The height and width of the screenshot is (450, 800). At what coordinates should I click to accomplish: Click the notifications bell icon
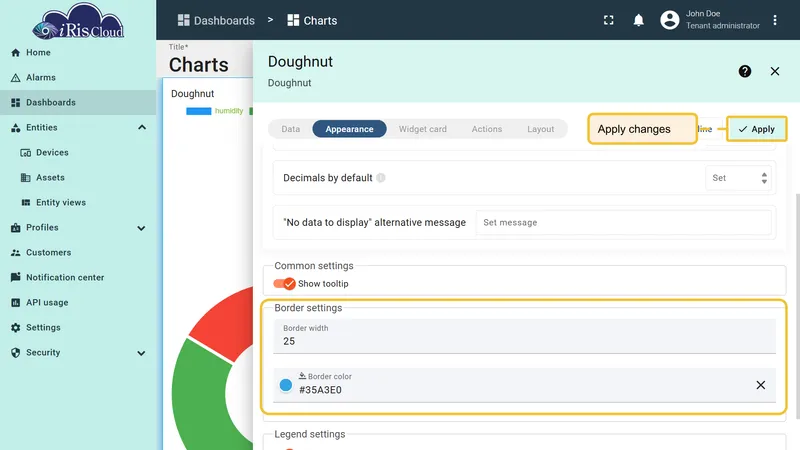click(x=638, y=20)
